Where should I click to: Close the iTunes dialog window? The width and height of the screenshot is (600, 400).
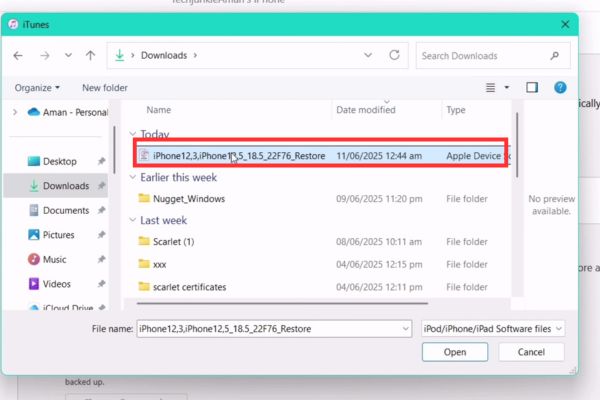(x=565, y=24)
